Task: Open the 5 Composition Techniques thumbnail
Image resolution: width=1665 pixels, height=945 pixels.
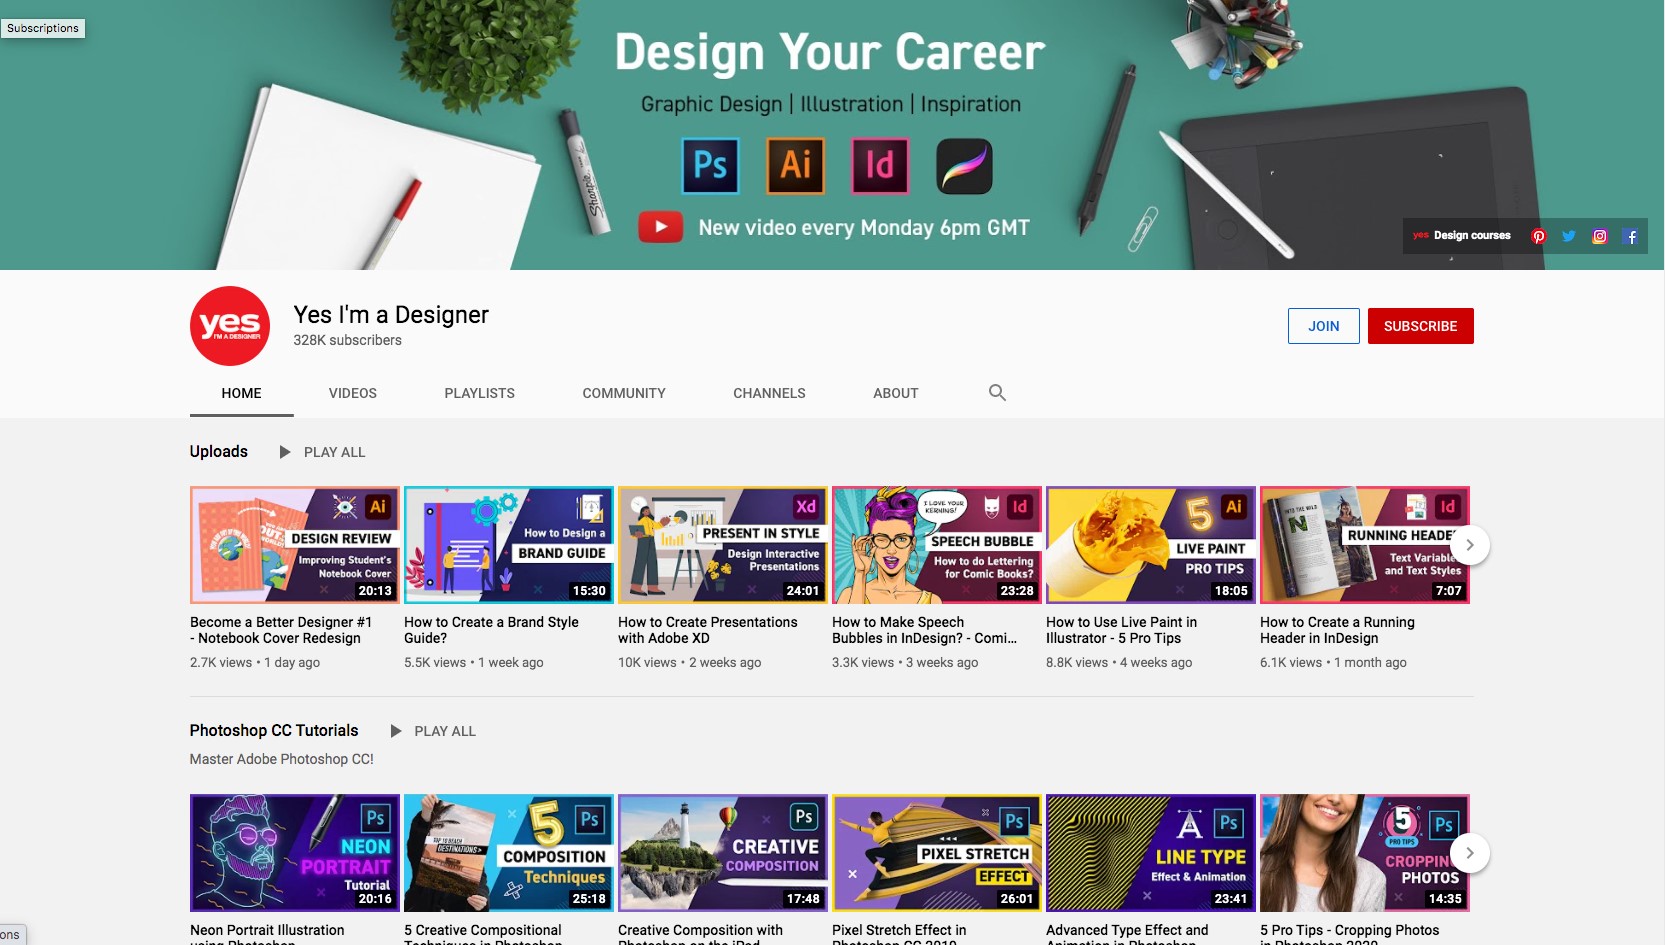Action: point(509,853)
